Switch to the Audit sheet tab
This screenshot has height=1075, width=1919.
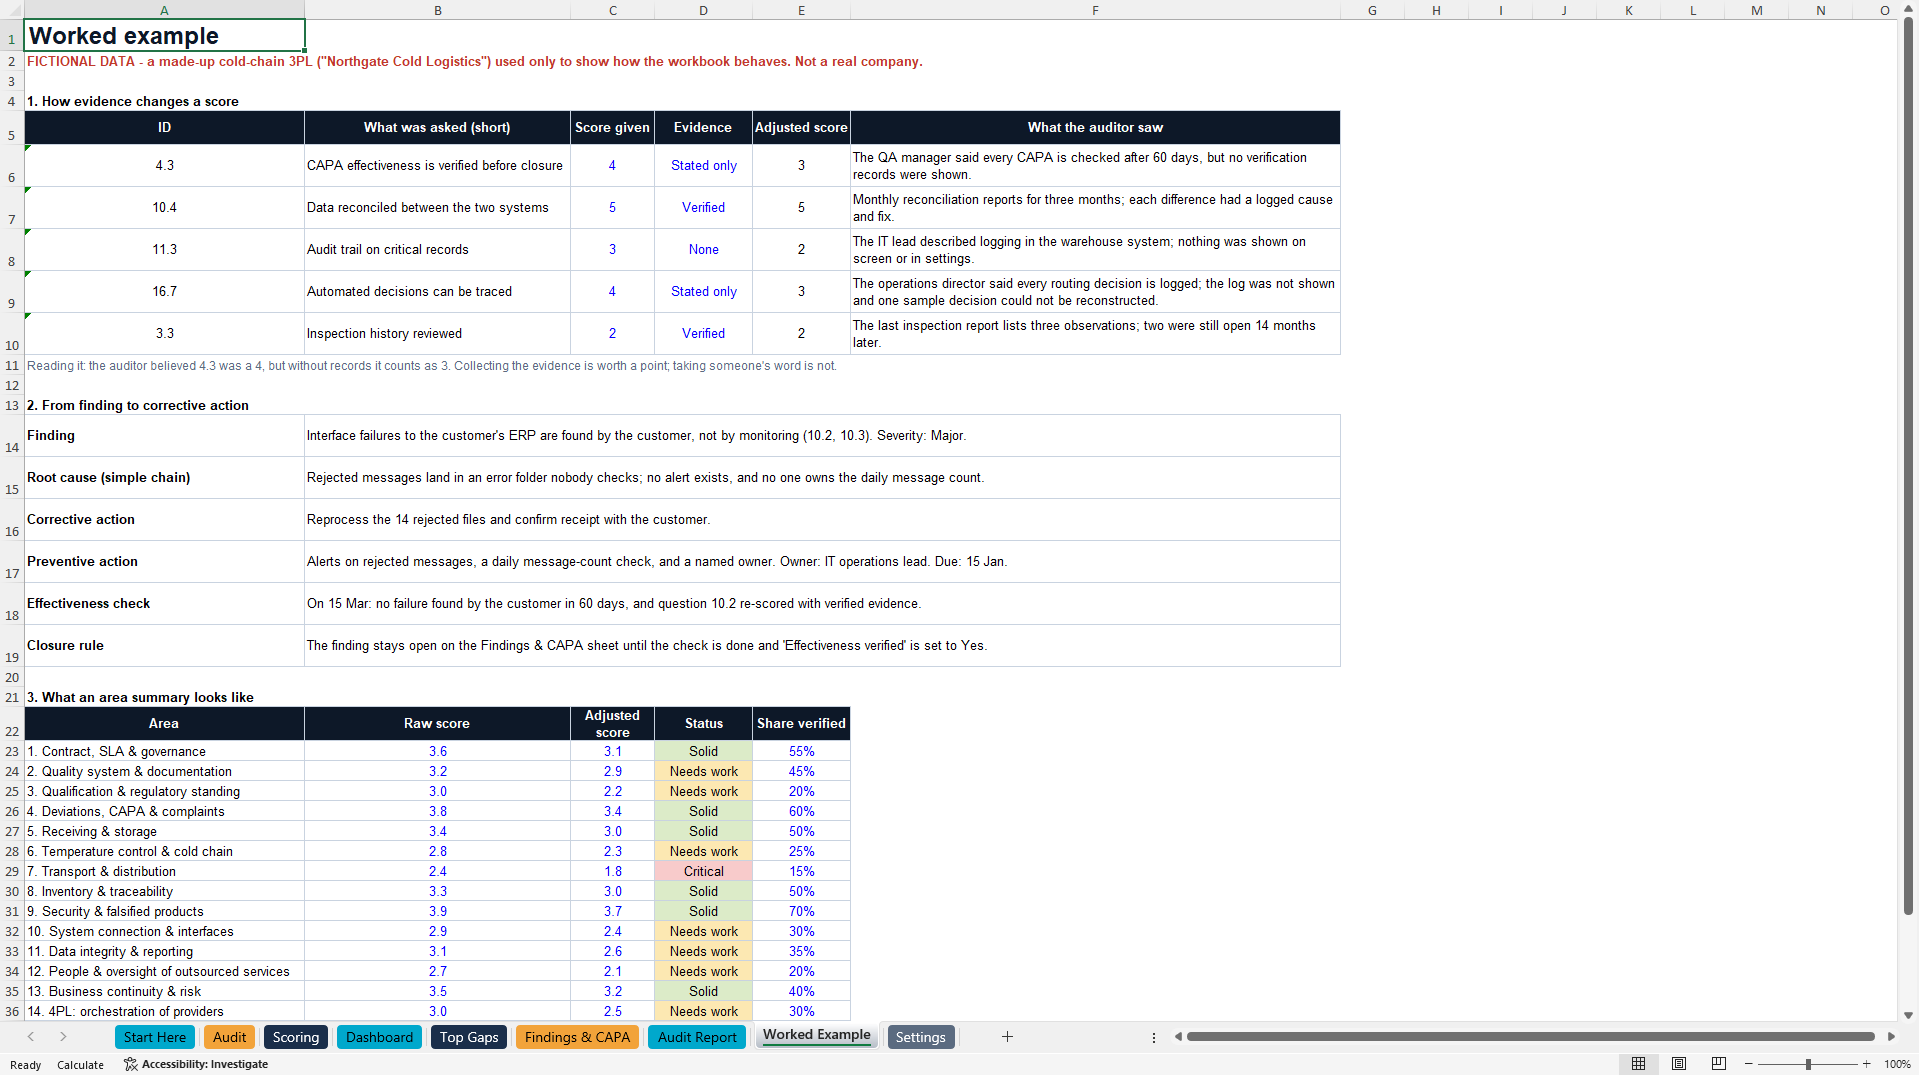229,1037
